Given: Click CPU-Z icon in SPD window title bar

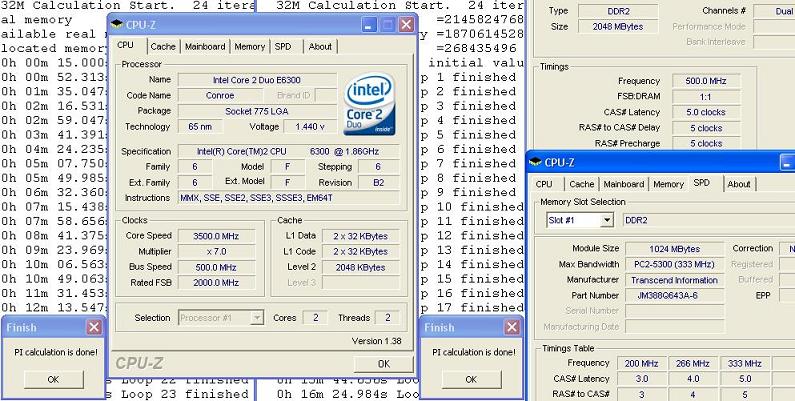Looking at the screenshot, I should point(535,162).
